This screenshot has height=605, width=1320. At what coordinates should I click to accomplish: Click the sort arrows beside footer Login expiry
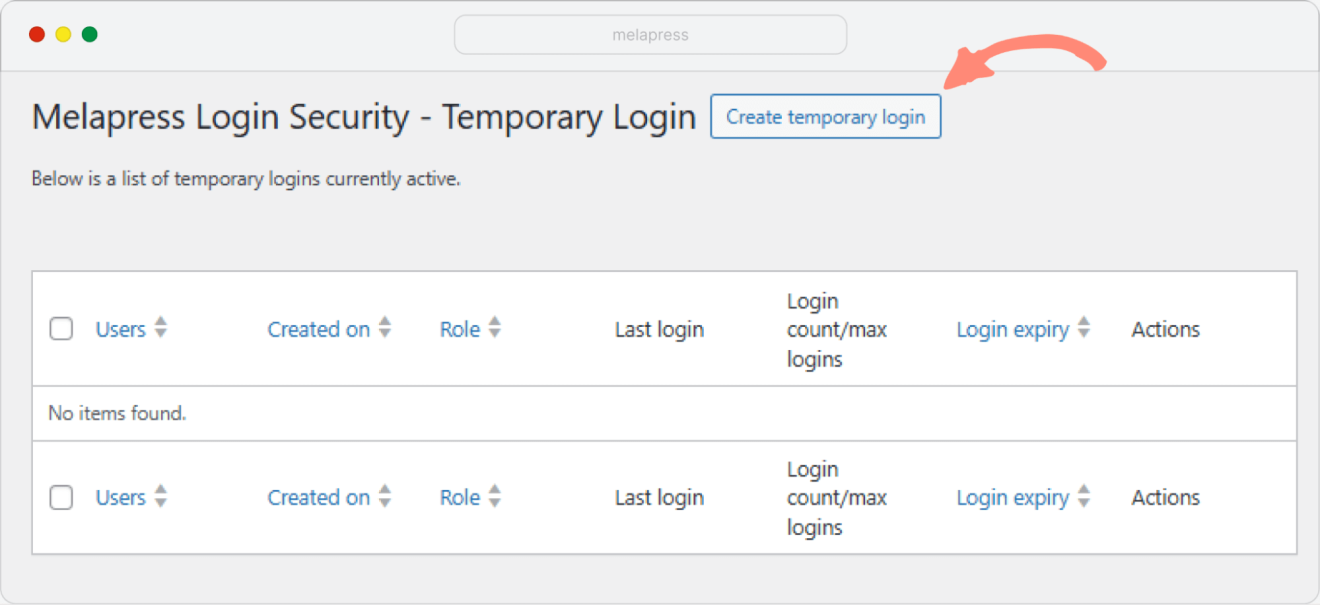(1084, 496)
